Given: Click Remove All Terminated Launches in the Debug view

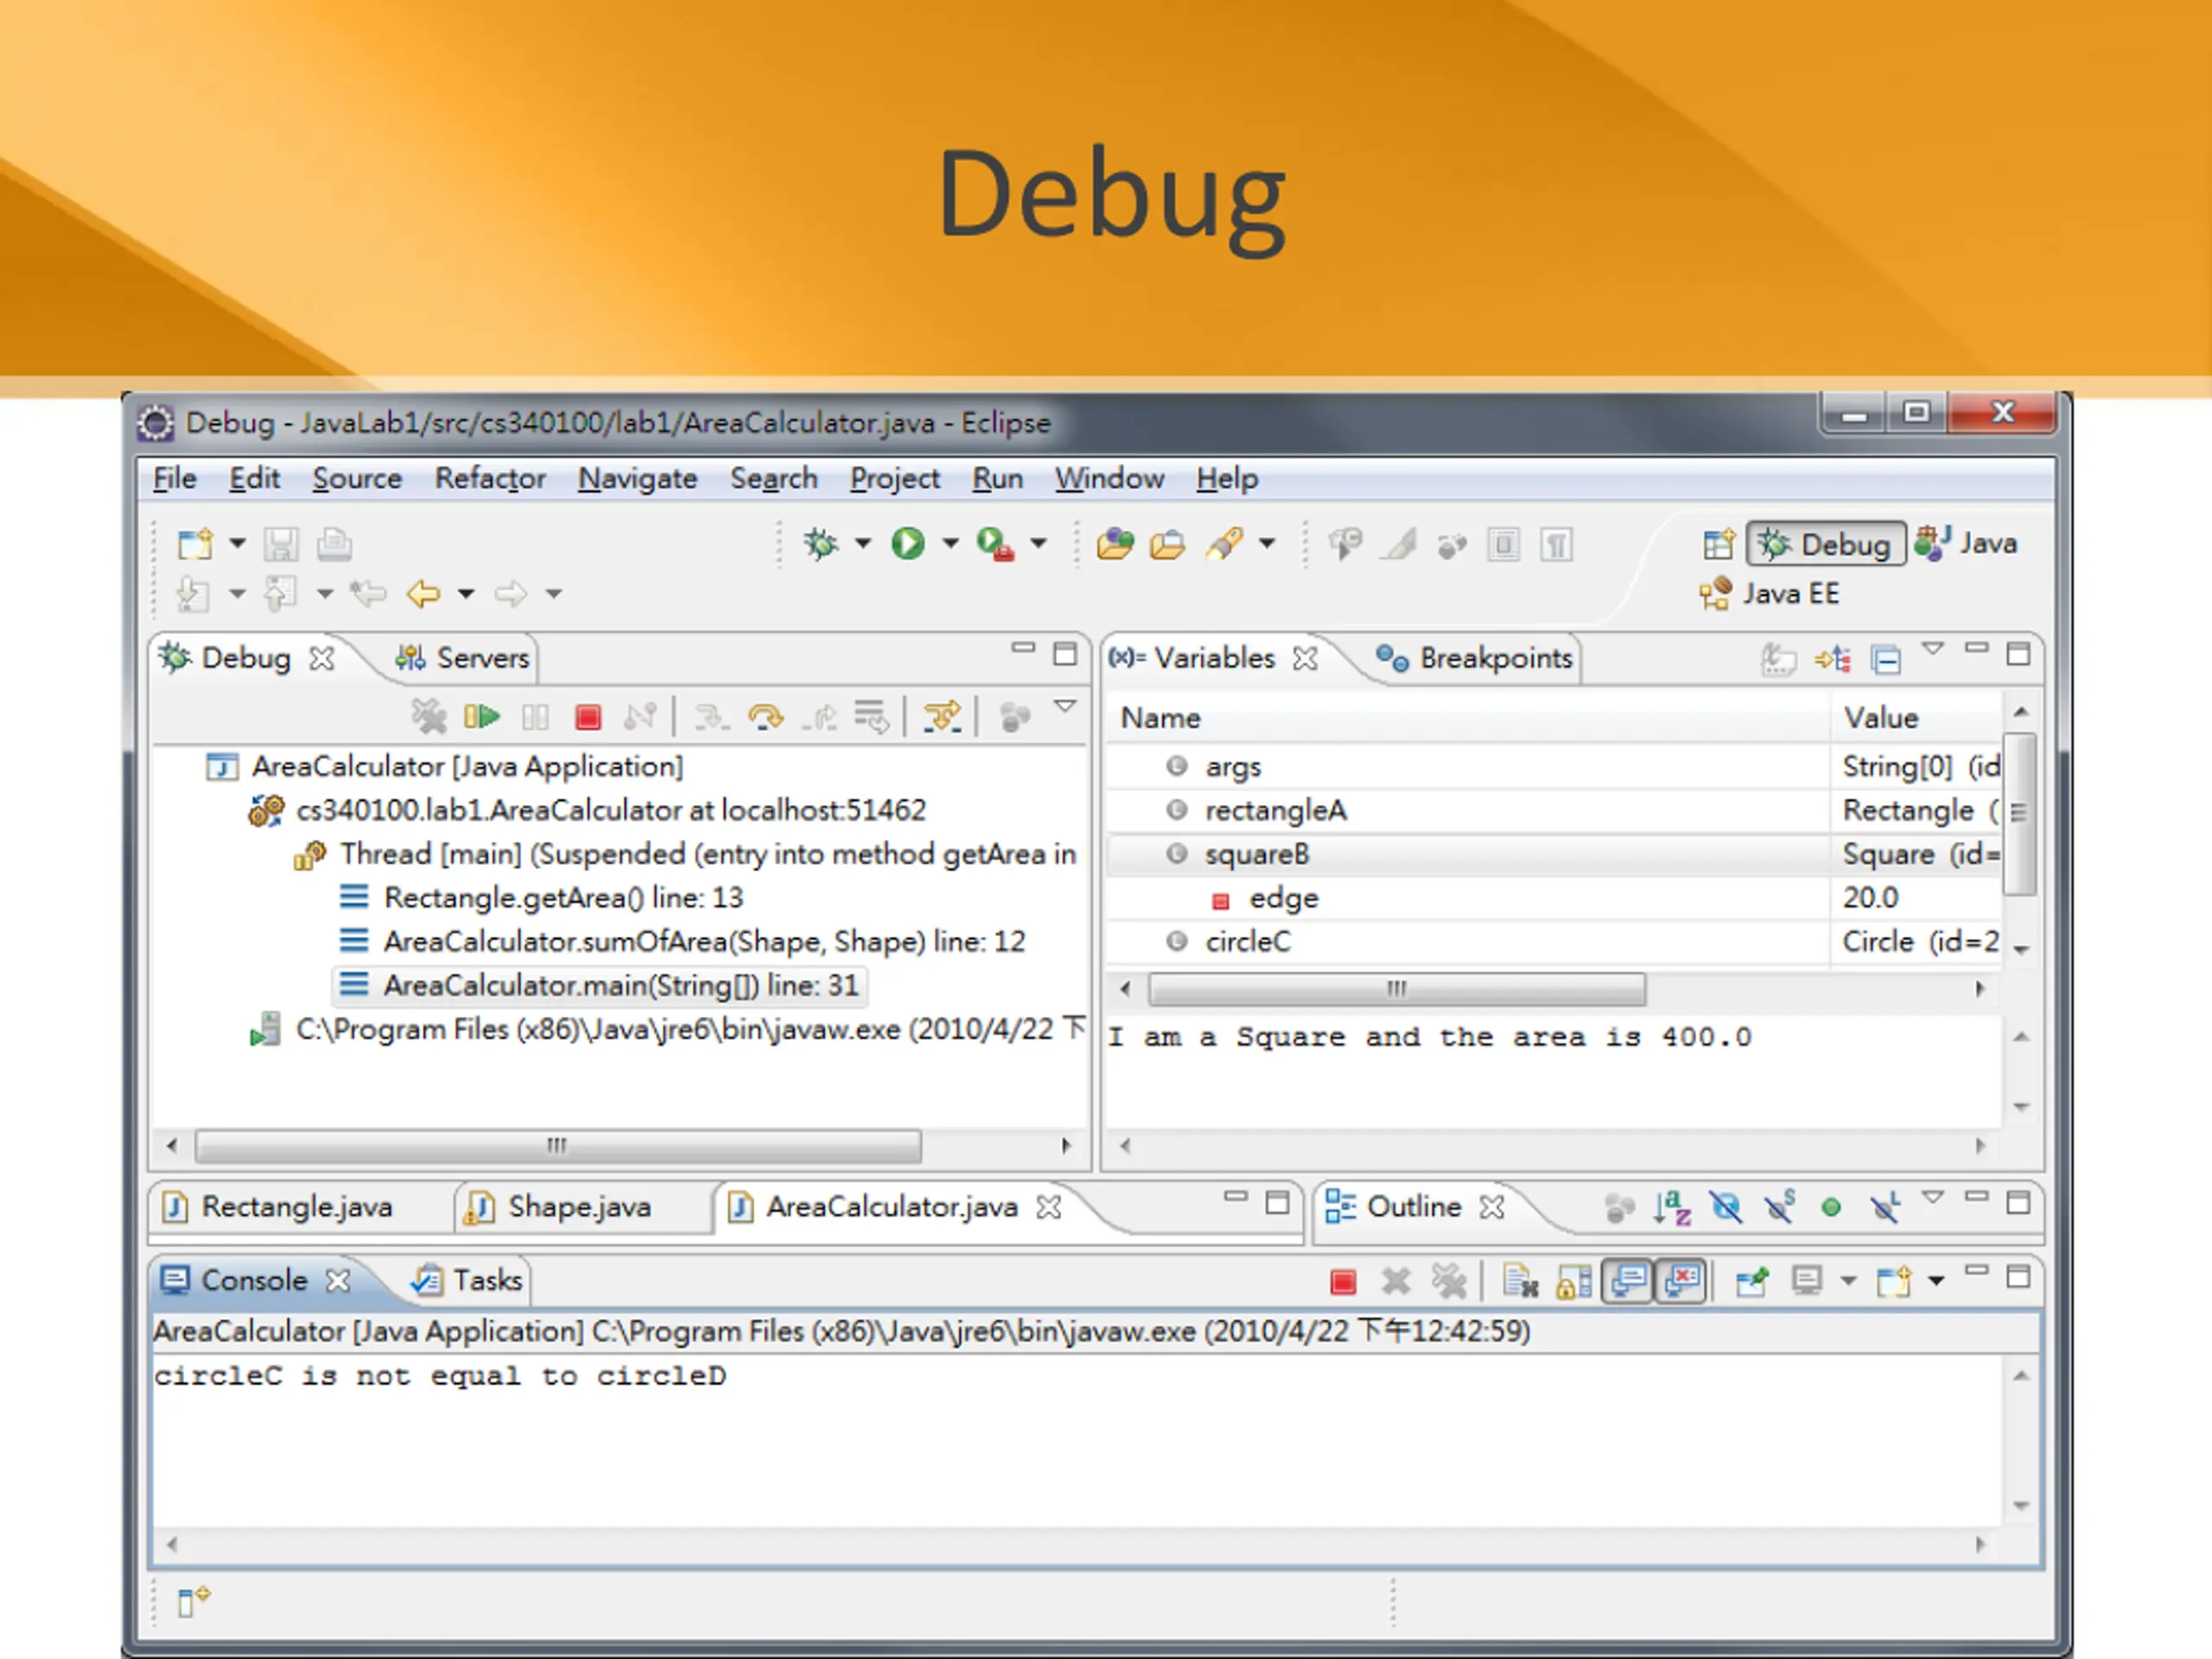Looking at the screenshot, I should click(x=429, y=716).
